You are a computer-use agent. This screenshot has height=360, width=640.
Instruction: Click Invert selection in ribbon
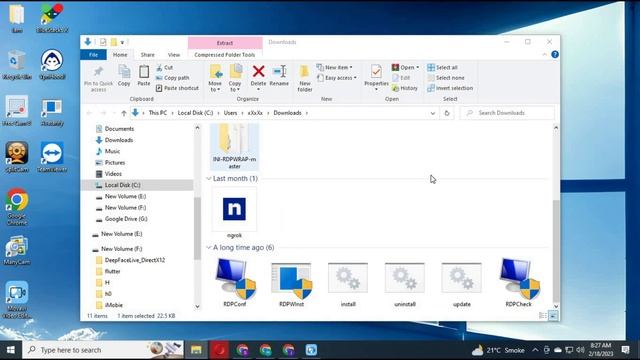coord(450,88)
